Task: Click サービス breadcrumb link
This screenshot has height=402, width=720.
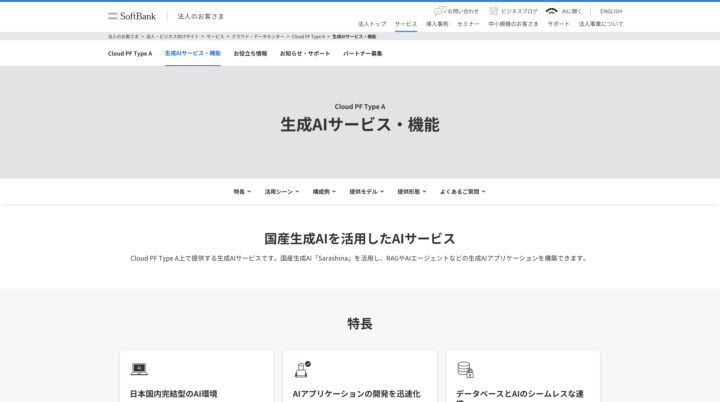Action: point(215,36)
